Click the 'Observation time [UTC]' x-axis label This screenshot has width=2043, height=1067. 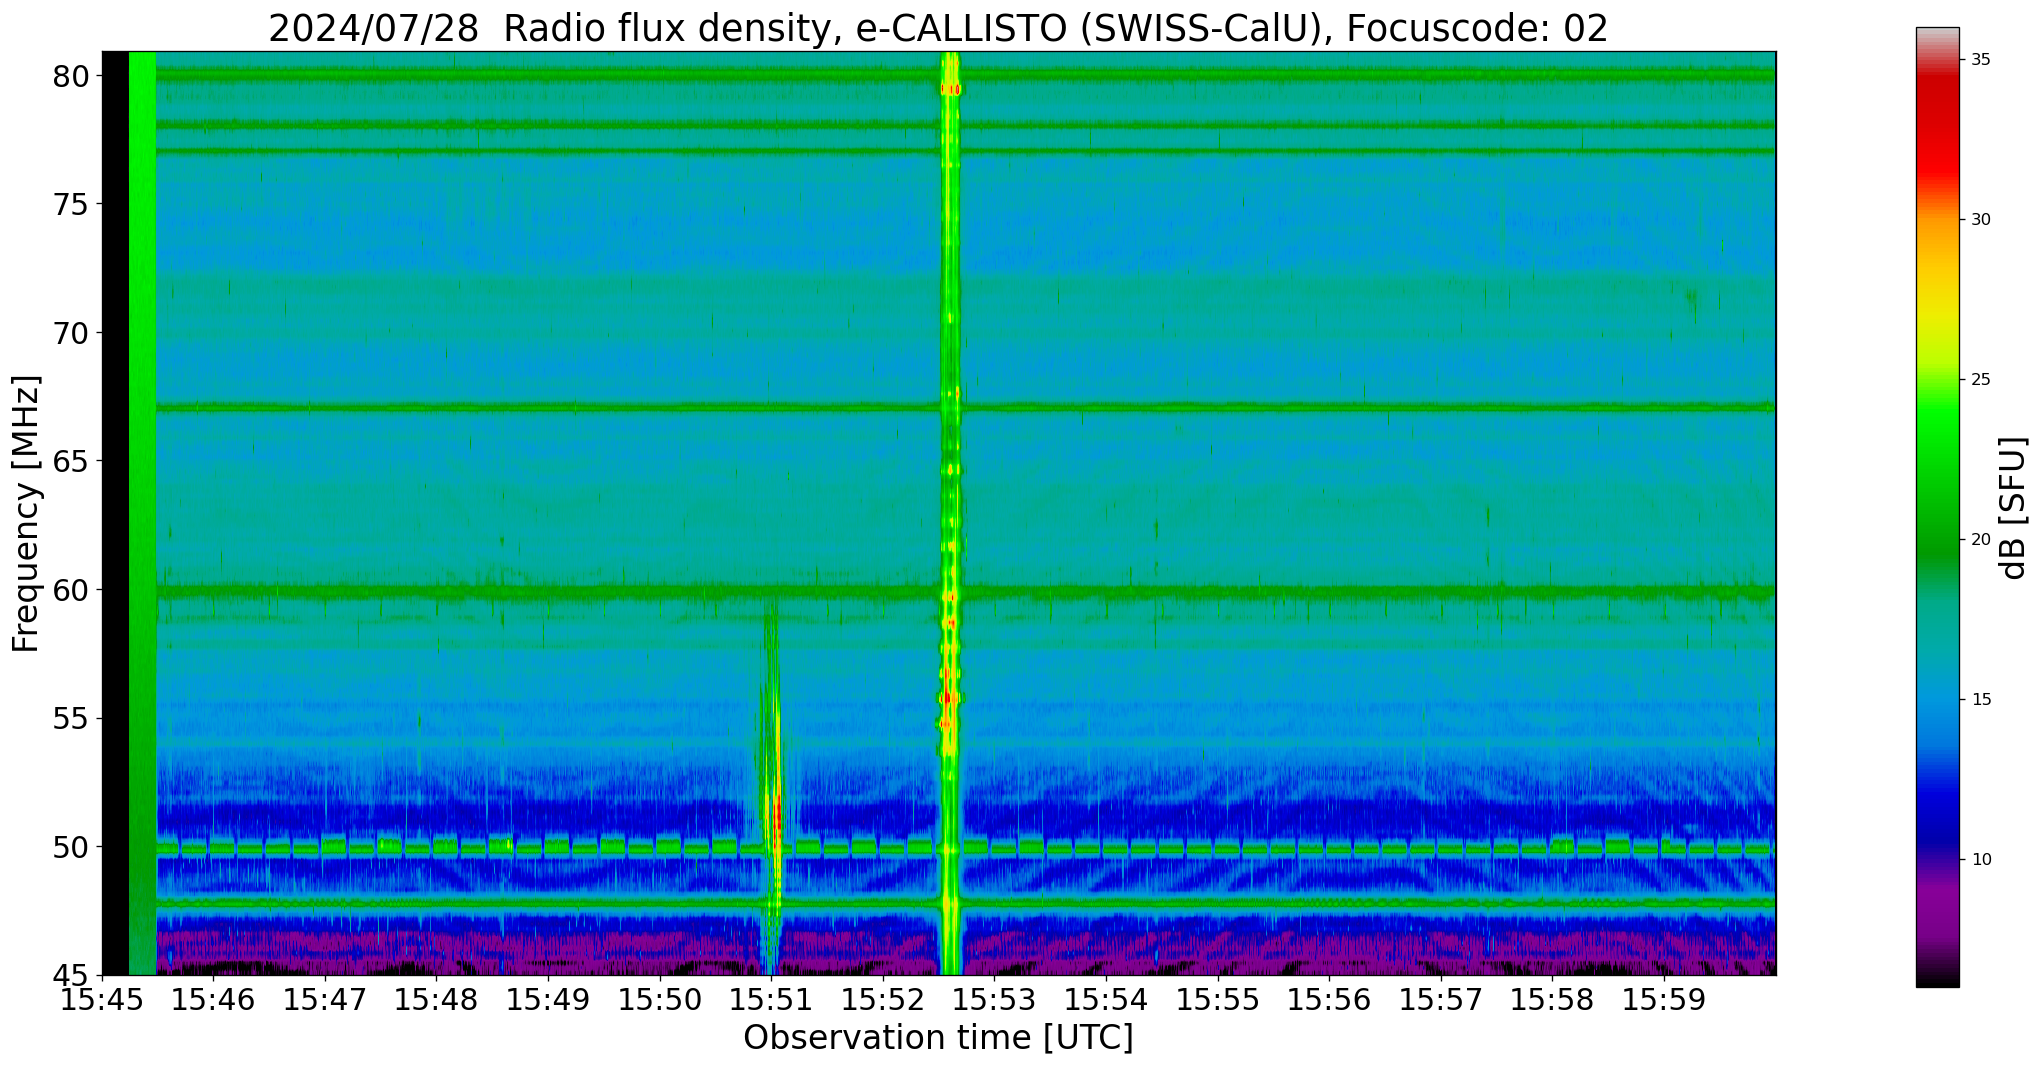(x=938, y=1037)
